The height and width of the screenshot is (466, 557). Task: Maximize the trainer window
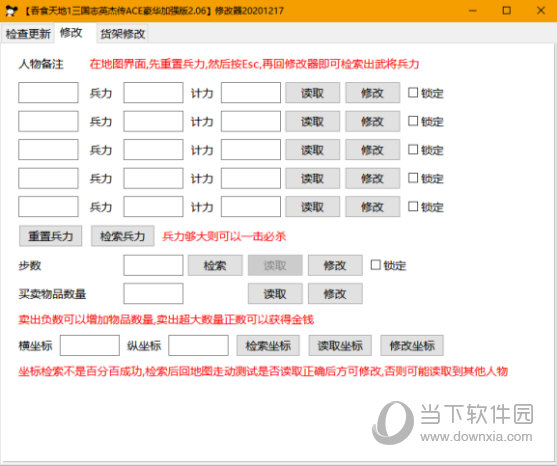pyautogui.click(x=507, y=11)
